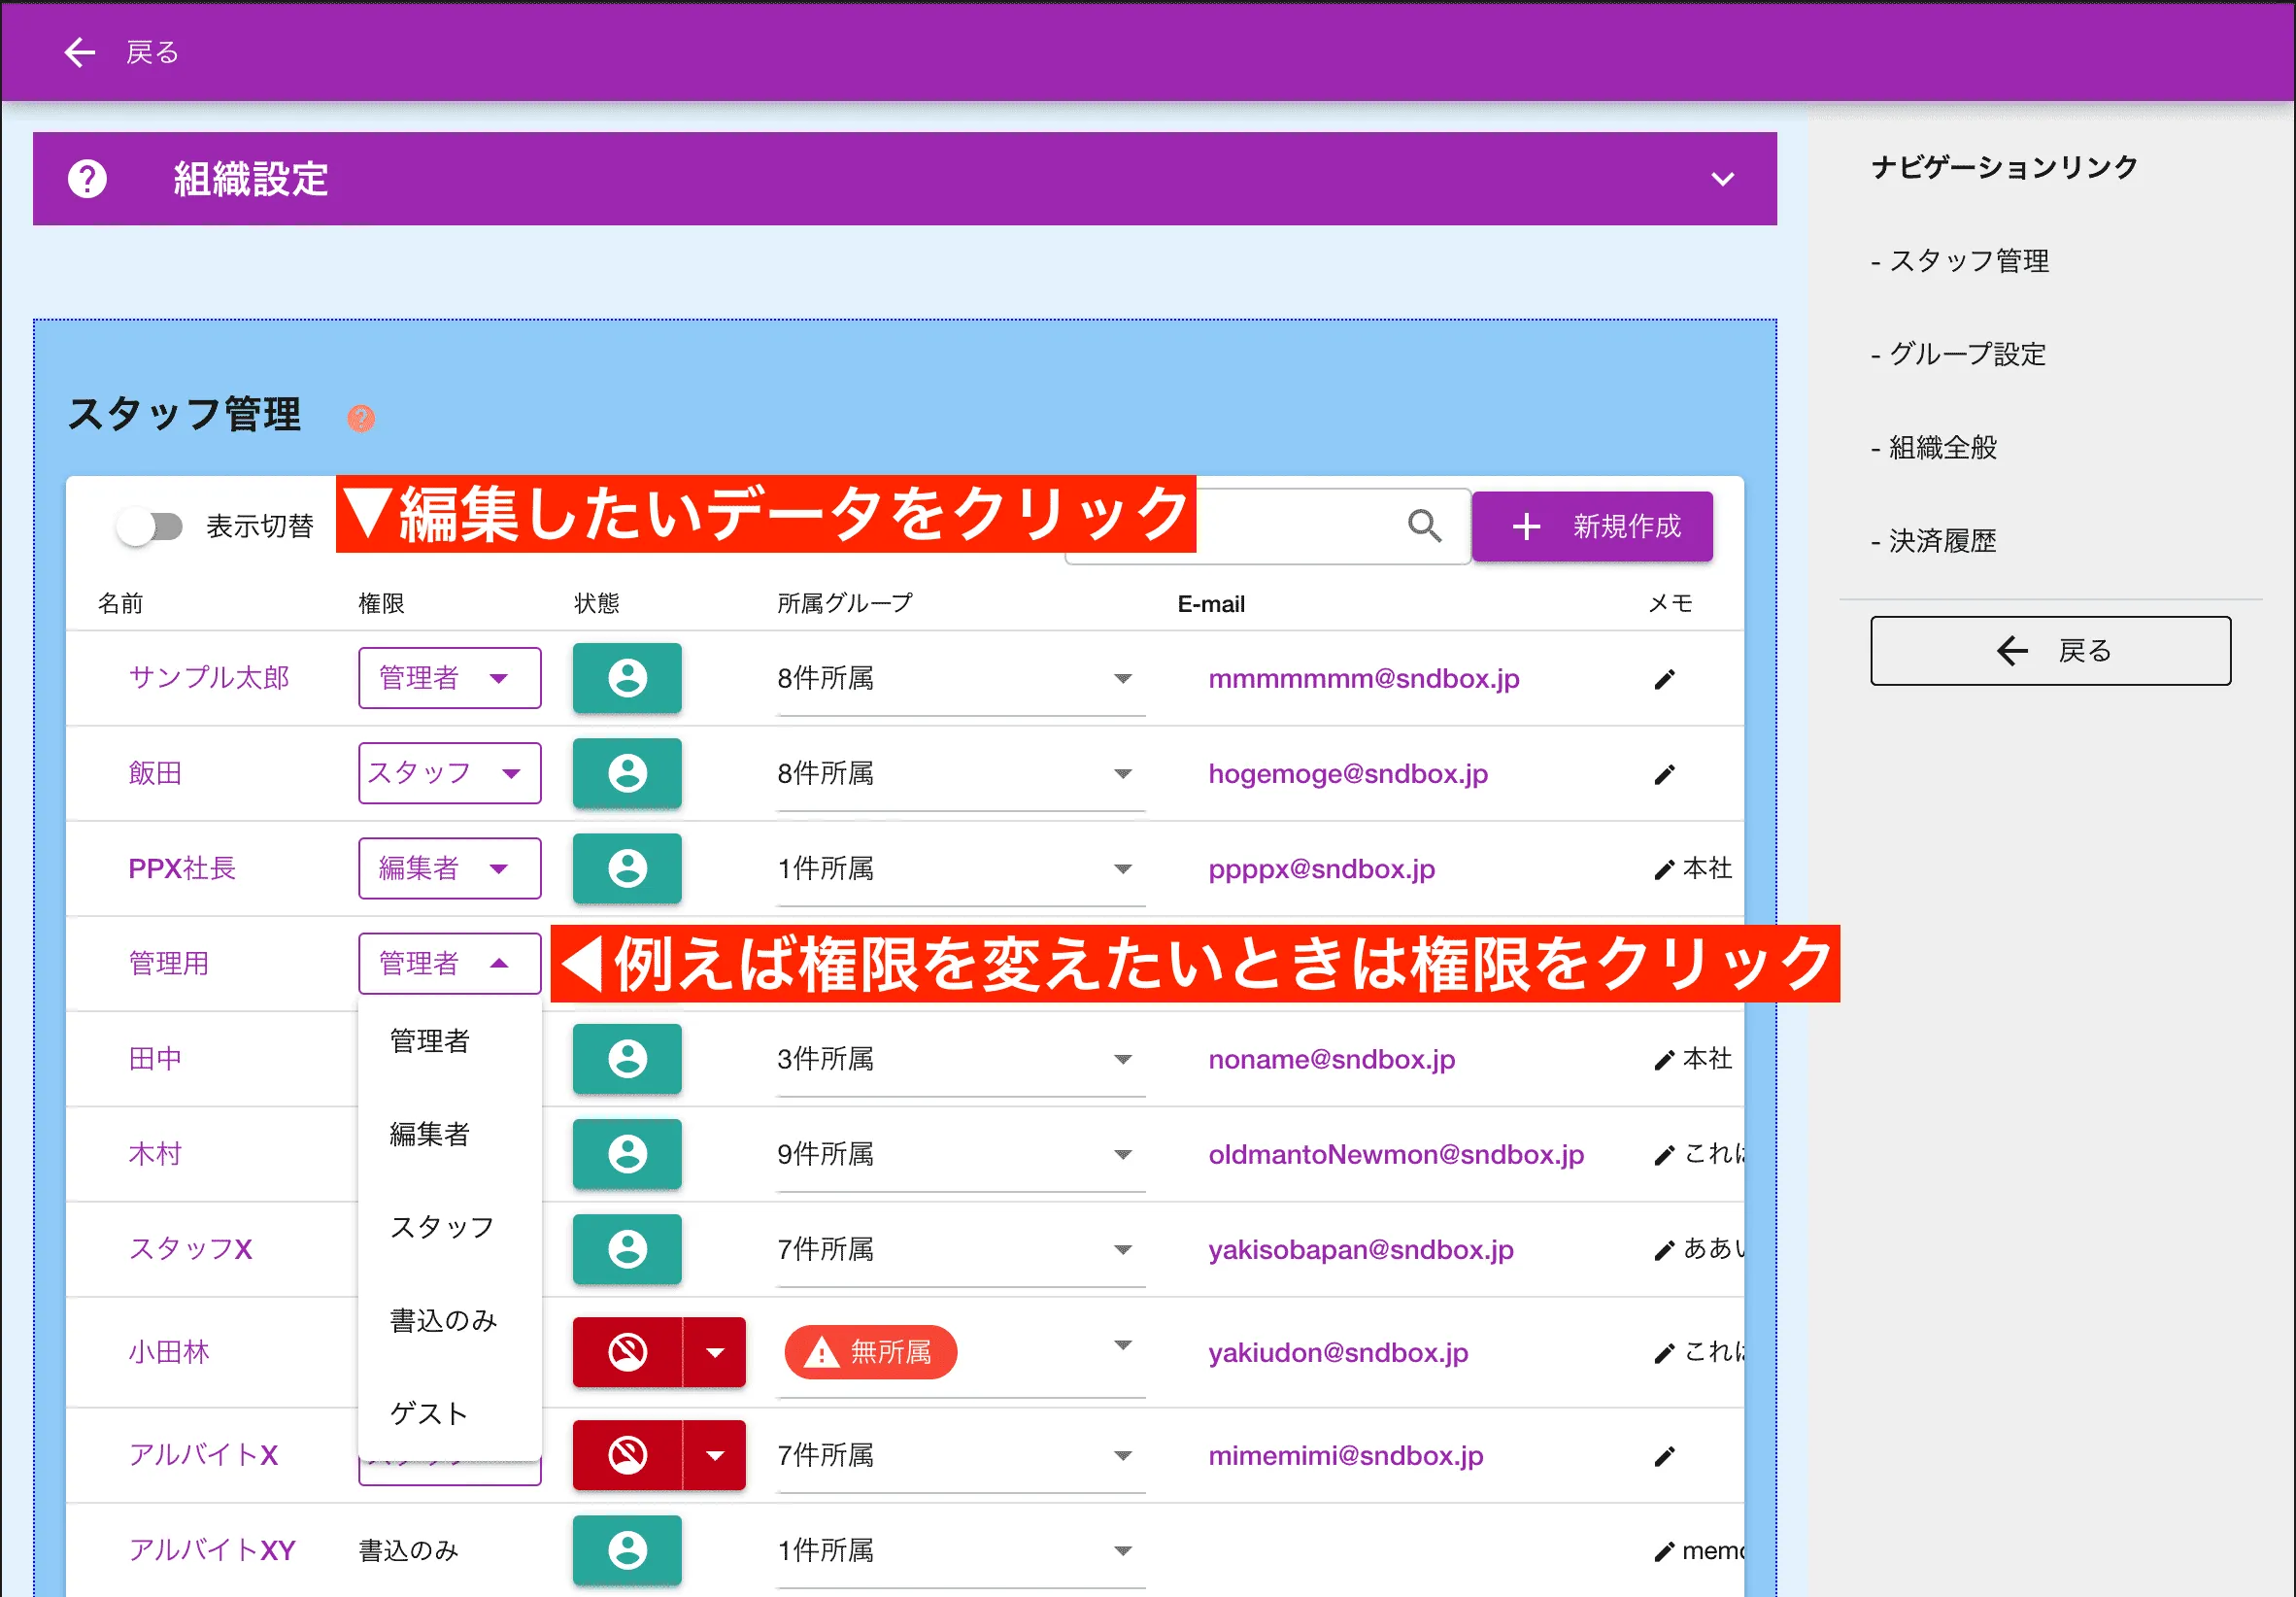Expand 飯田's 8件所属 group dropdown

tap(1123, 773)
